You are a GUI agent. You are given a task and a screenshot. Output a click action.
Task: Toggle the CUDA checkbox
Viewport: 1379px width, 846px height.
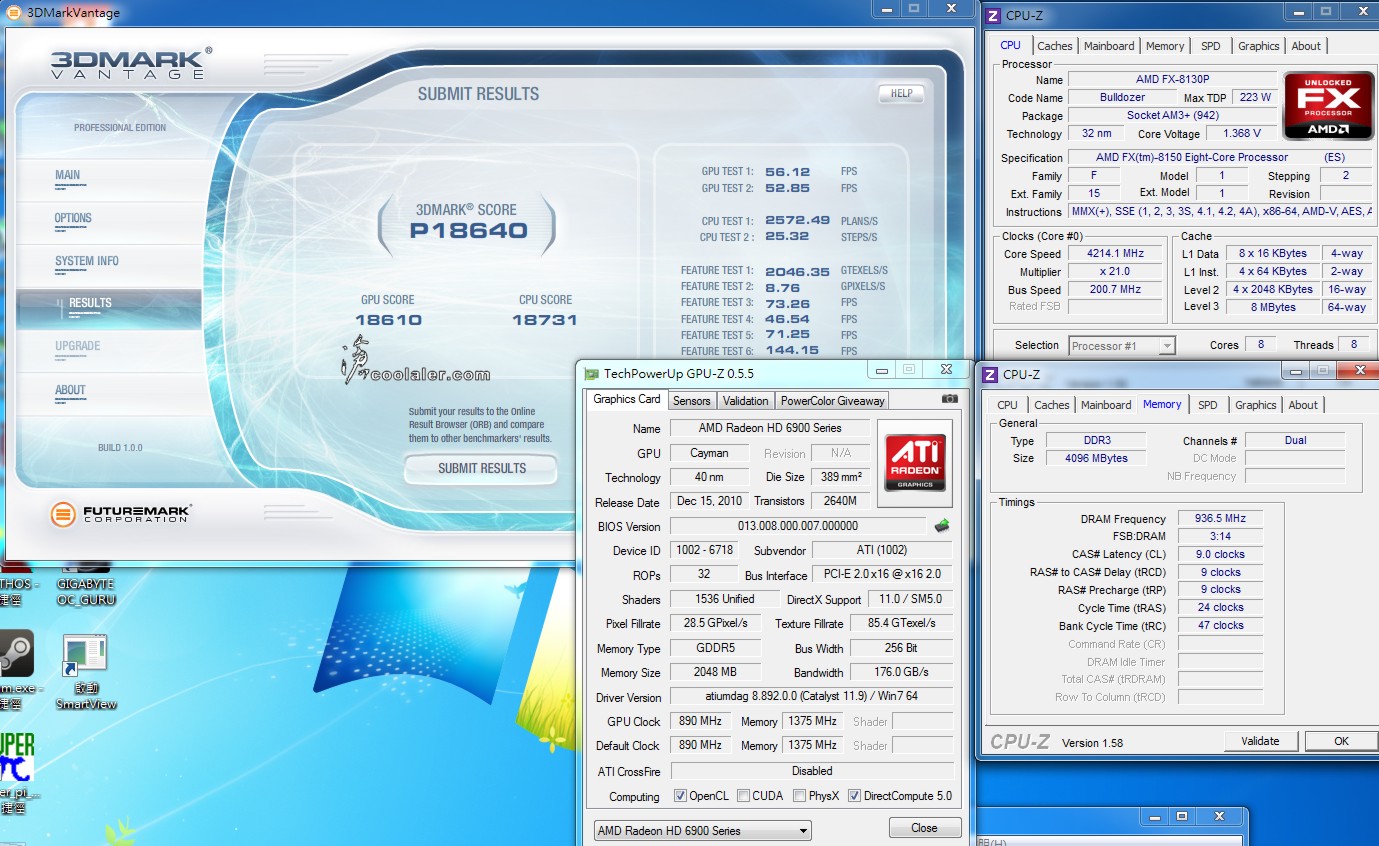743,796
